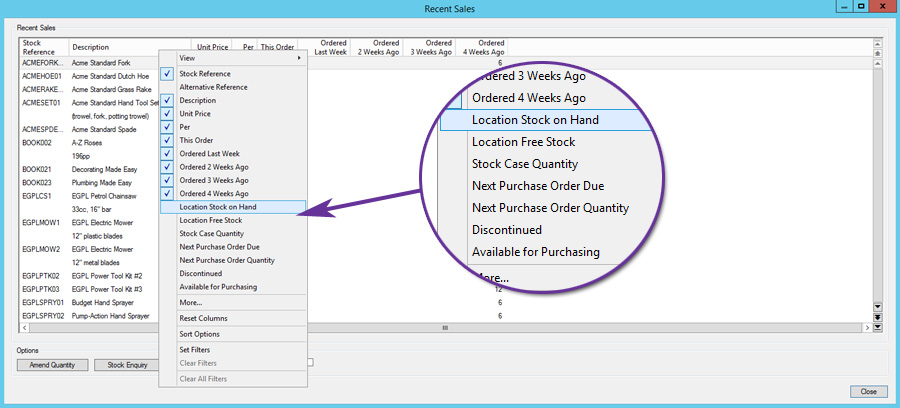Select the BOOK002 stock reference cell
Image resolution: width=900 pixels, height=408 pixels.
point(37,143)
